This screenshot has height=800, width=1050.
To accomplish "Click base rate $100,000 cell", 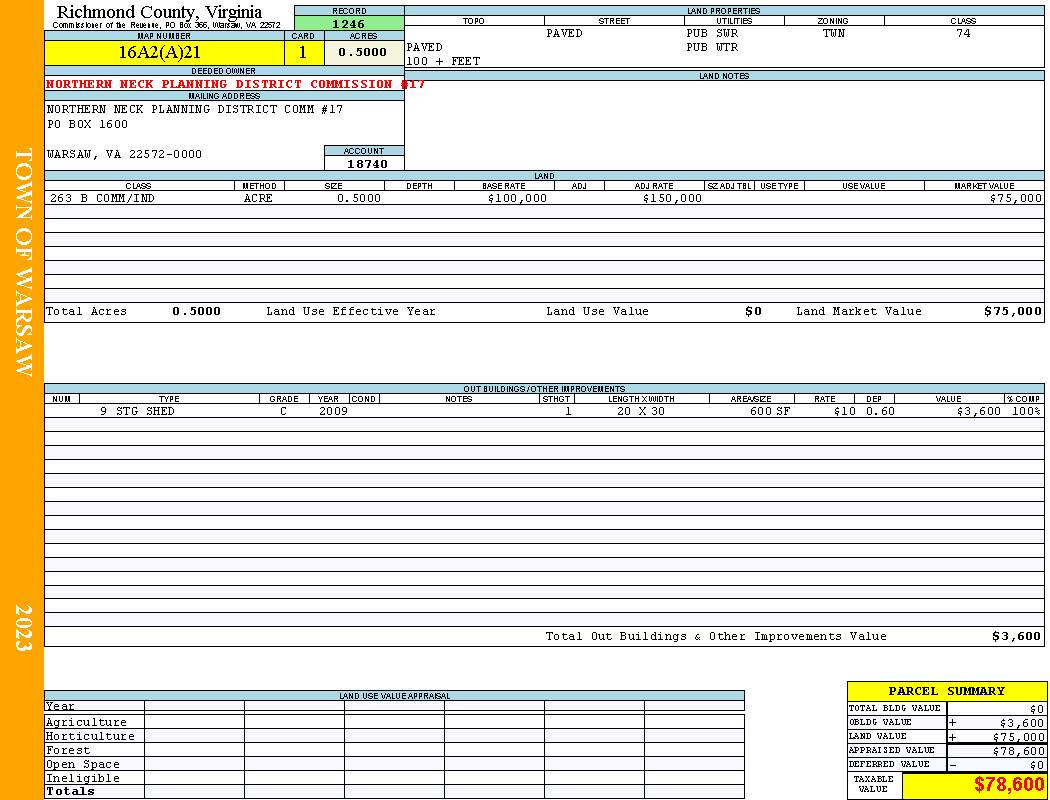I will [x=517, y=198].
